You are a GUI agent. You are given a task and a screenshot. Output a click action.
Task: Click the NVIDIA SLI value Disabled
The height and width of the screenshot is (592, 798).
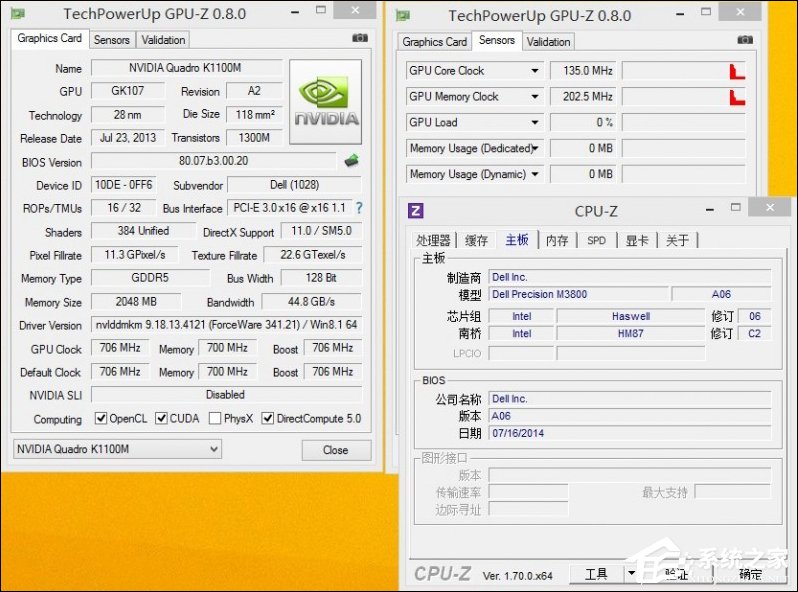(226, 394)
